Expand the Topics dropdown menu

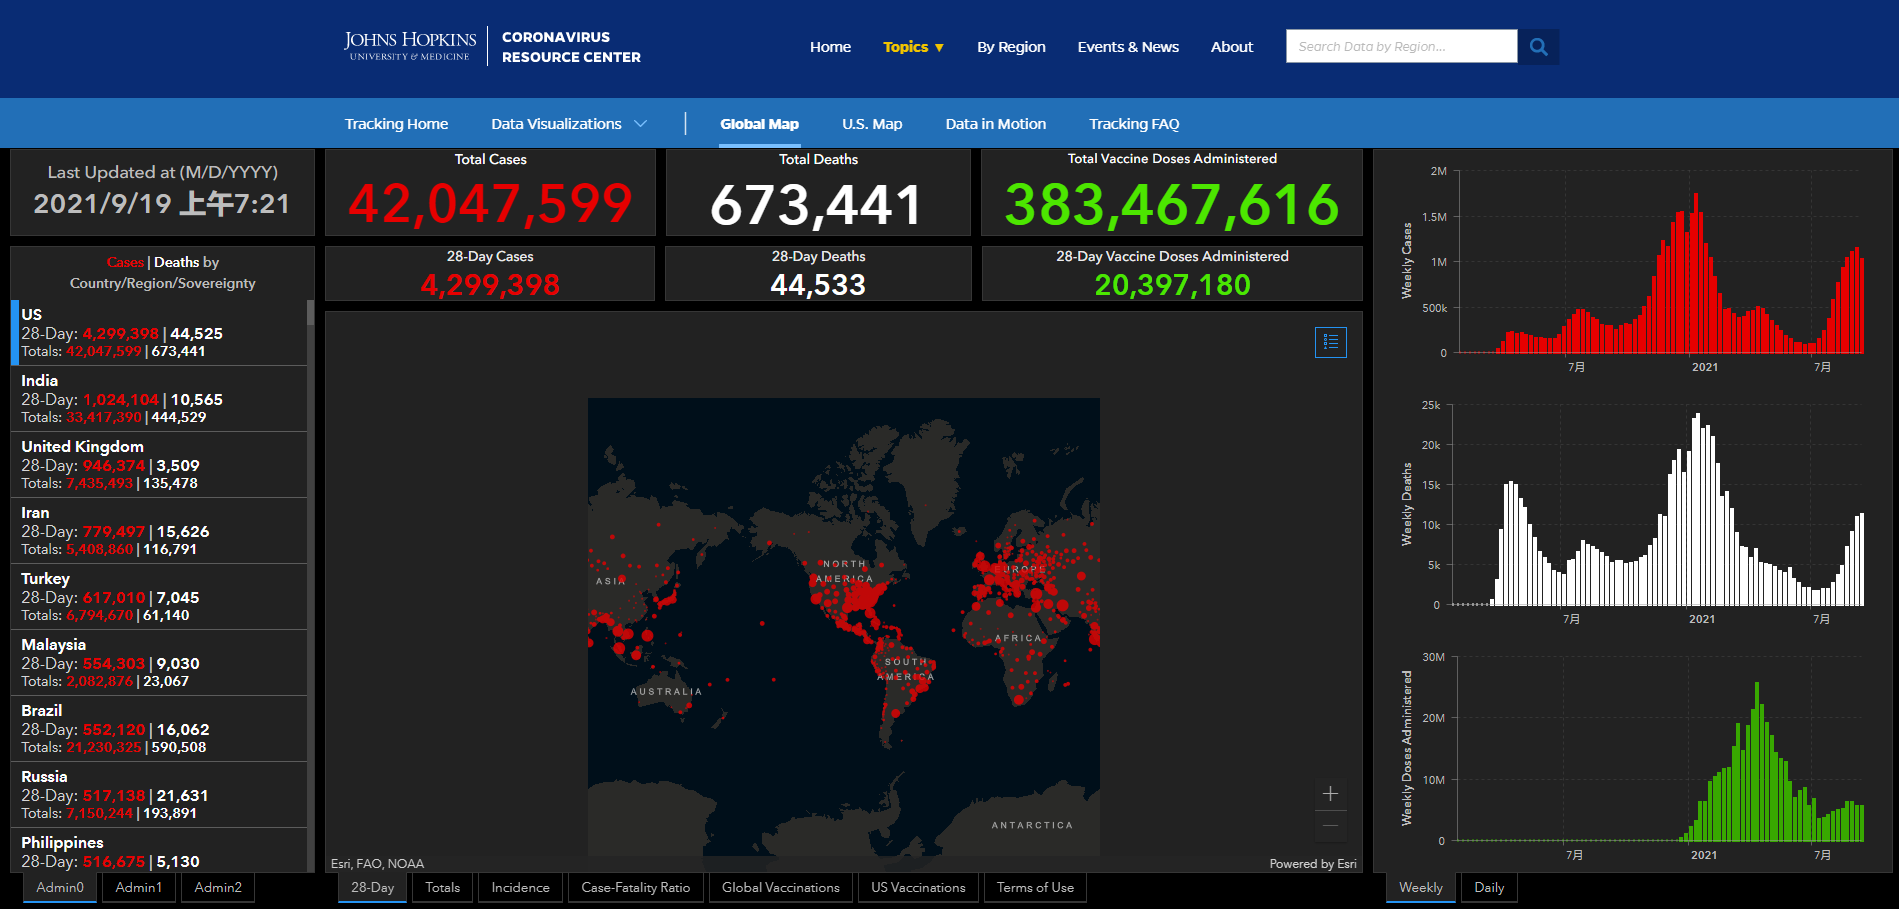coord(913,47)
